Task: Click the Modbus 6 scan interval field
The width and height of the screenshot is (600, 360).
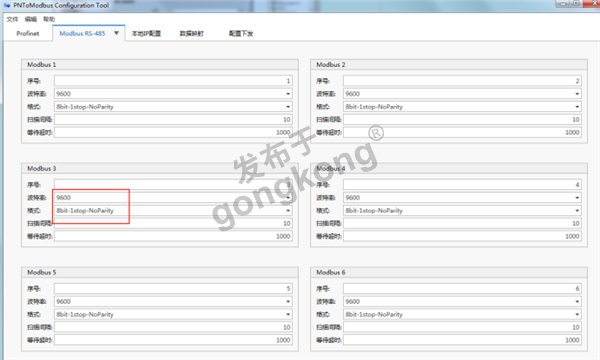Action: [462, 327]
